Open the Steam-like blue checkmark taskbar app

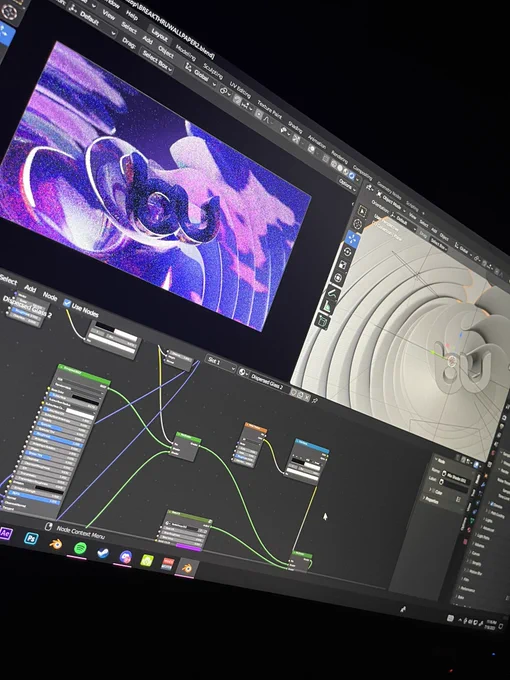tap(103, 553)
